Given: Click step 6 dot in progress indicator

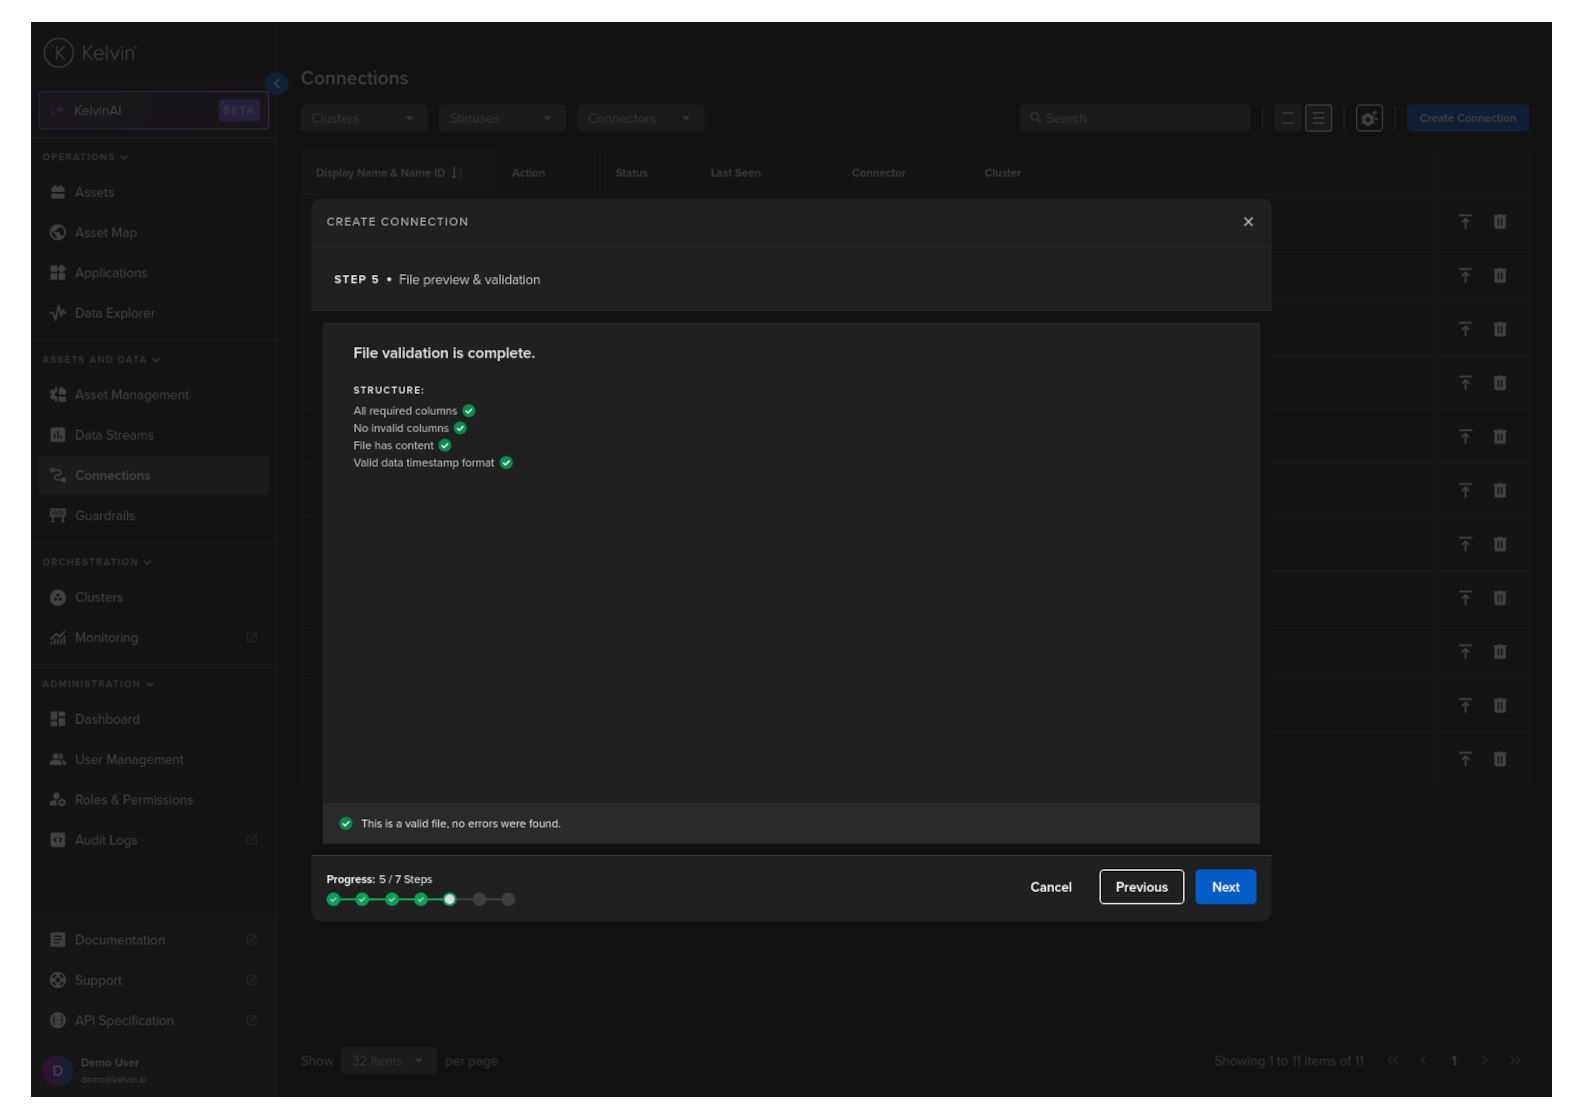Looking at the screenshot, I should pos(479,899).
